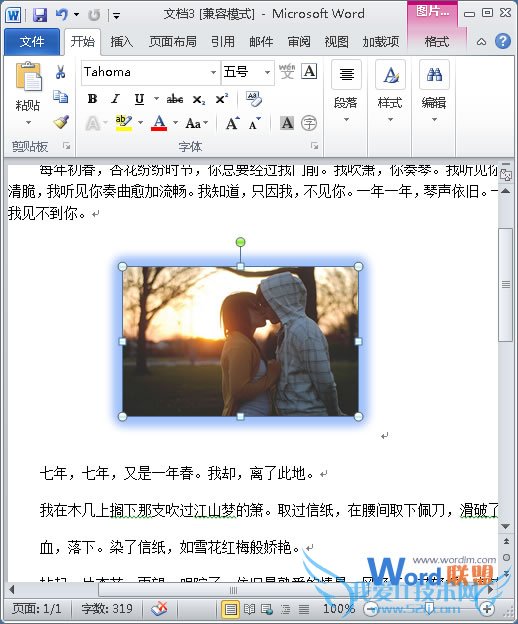Switch to the 插入 tab
518x624 pixels.
click(121, 41)
